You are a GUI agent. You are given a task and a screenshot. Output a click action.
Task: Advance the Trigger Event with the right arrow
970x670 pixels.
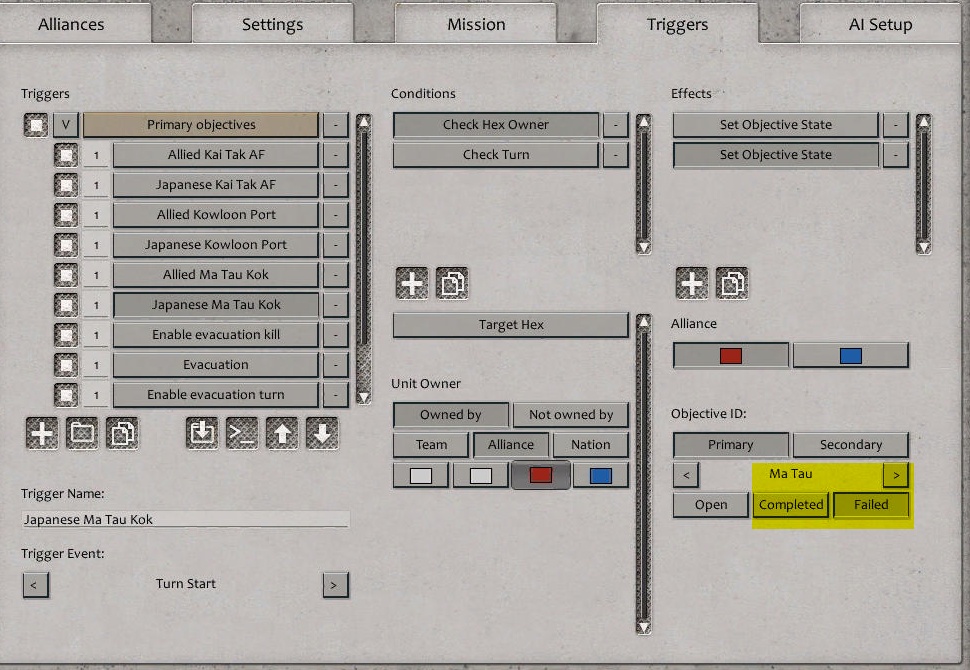click(x=336, y=584)
